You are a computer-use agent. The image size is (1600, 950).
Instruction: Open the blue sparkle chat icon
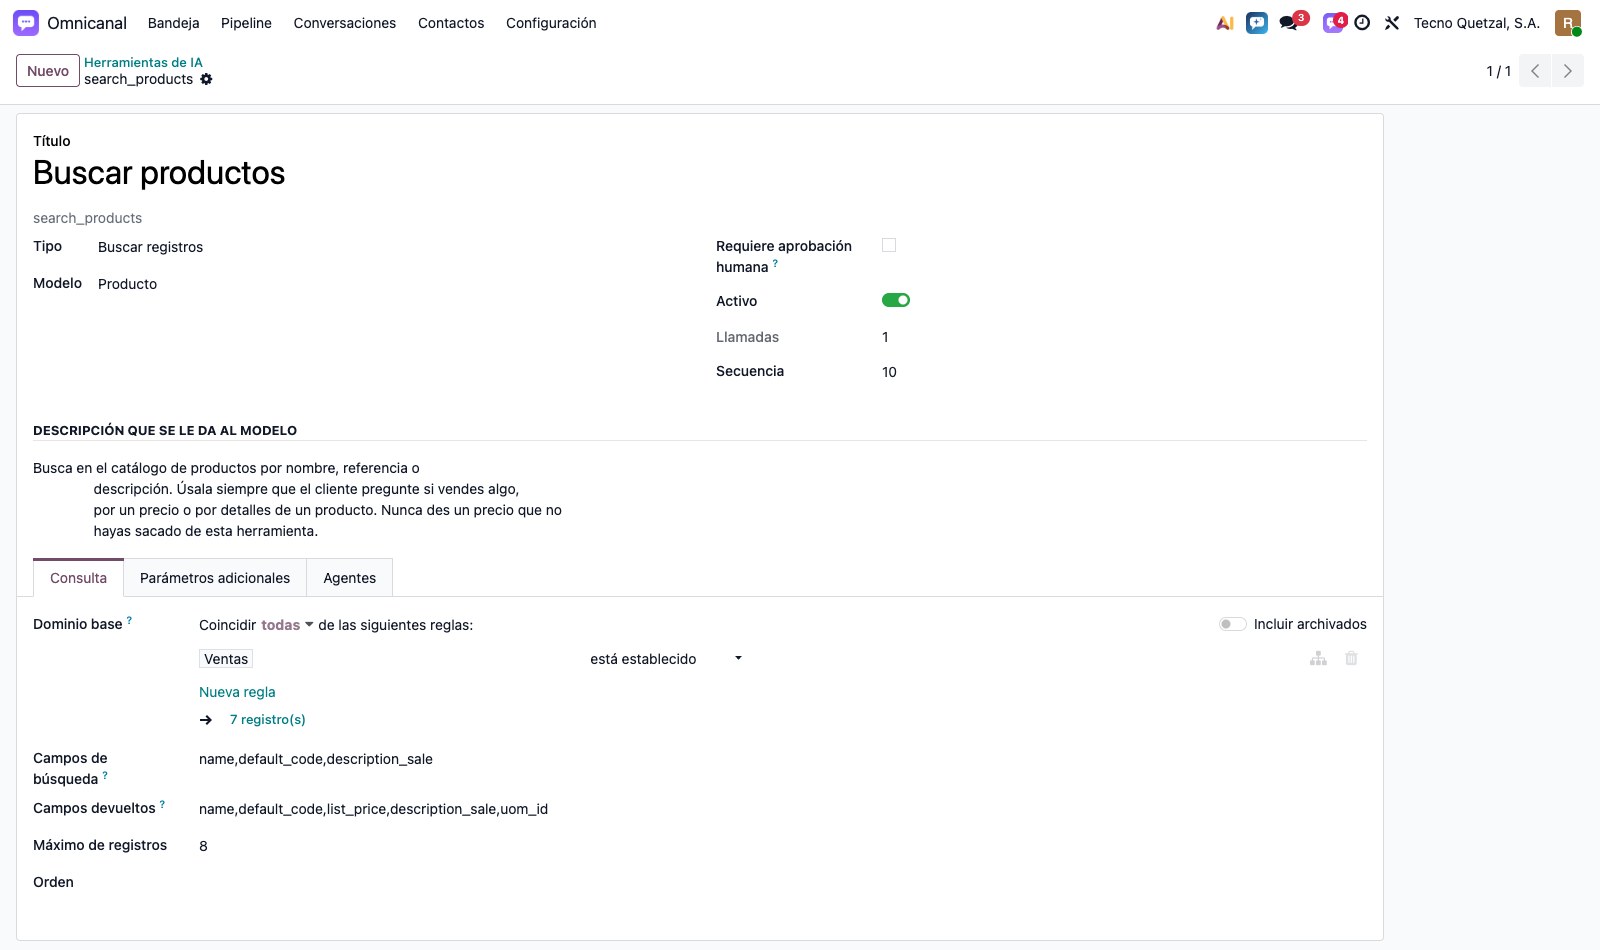coord(1257,23)
